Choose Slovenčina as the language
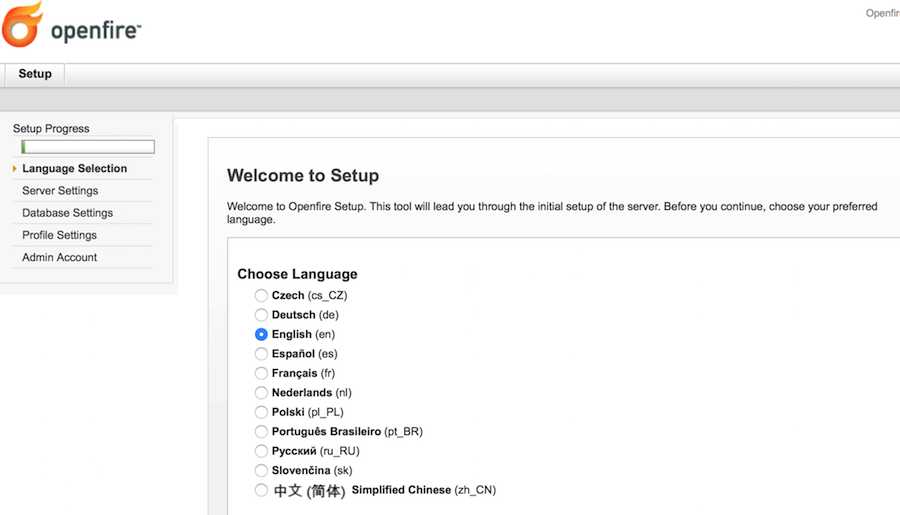Viewport: 900px width, 515px height. pyautogui.click(x=261, y=470)
